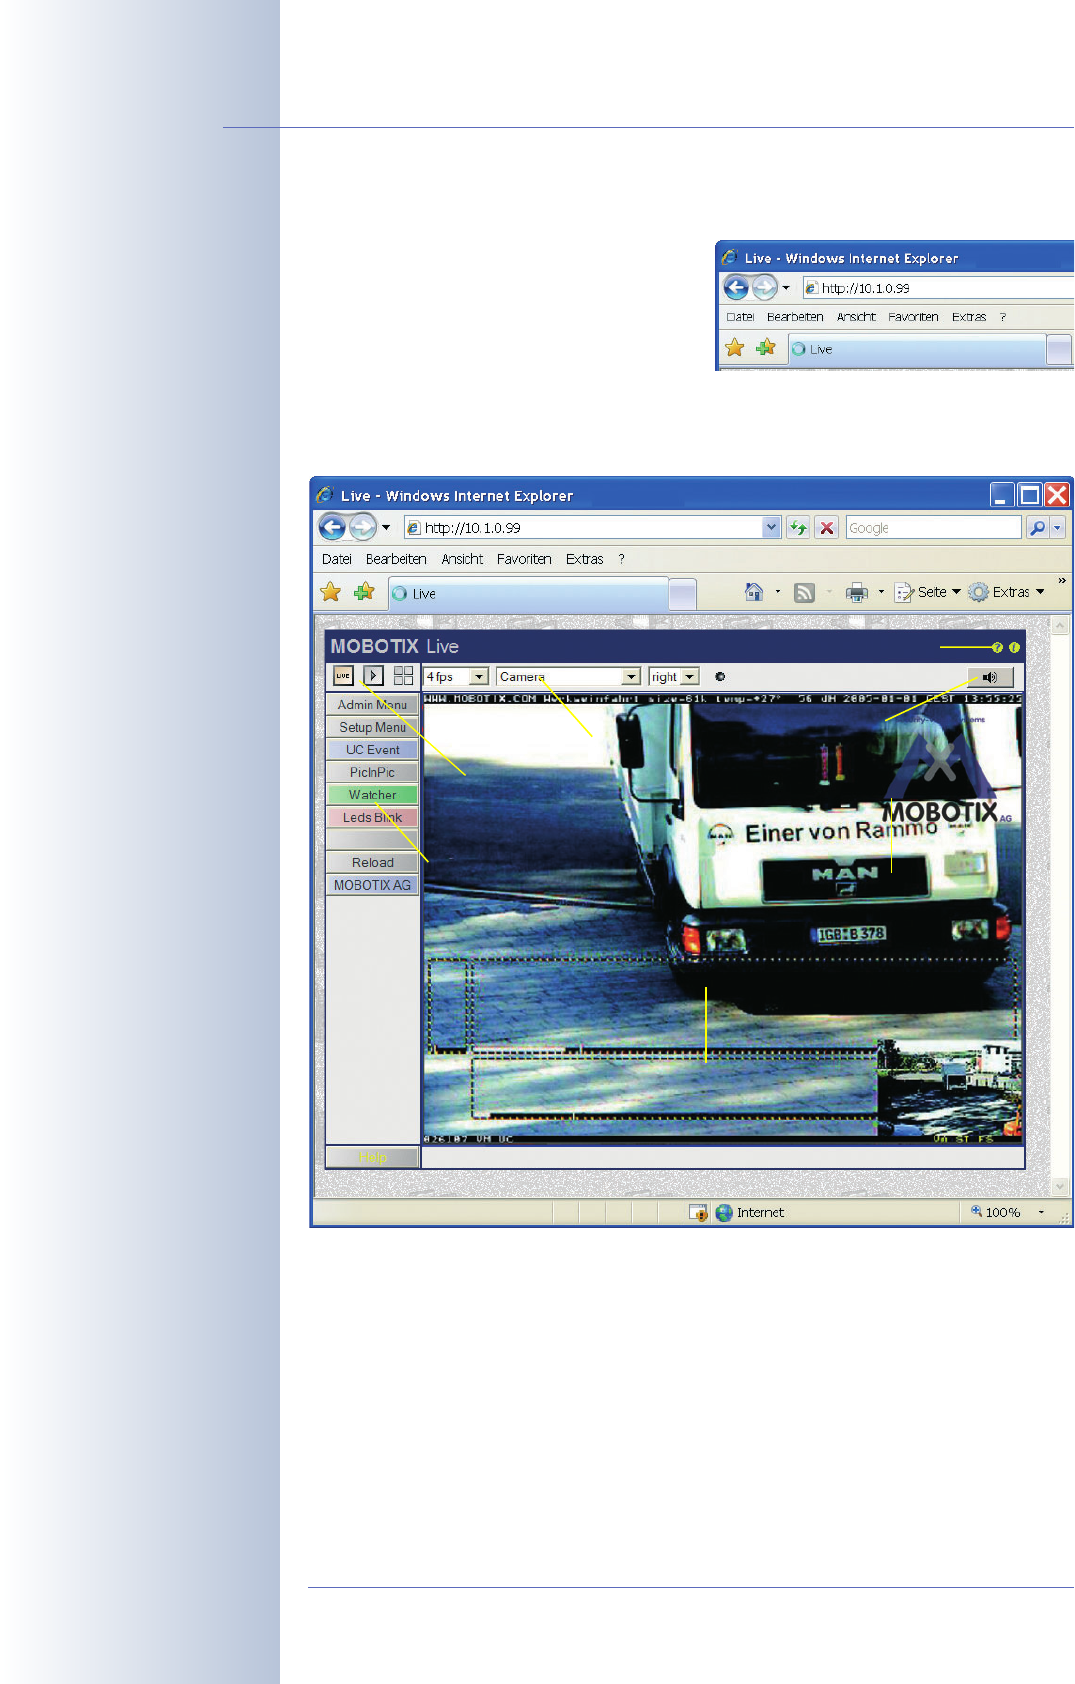1075x1684 pixels.
Task: Click Add to Favorites in small cropped browser window
Action: click(x=766, y=348)
